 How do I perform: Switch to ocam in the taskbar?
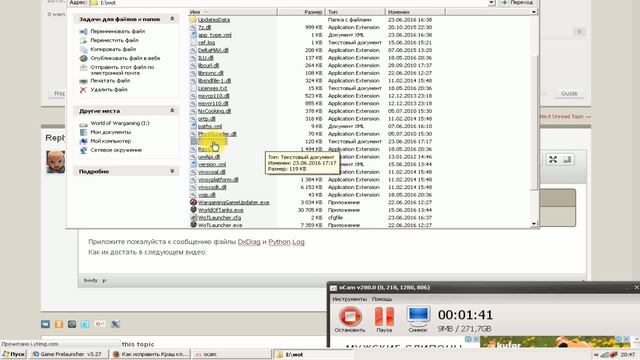click(x=231, y=354)
